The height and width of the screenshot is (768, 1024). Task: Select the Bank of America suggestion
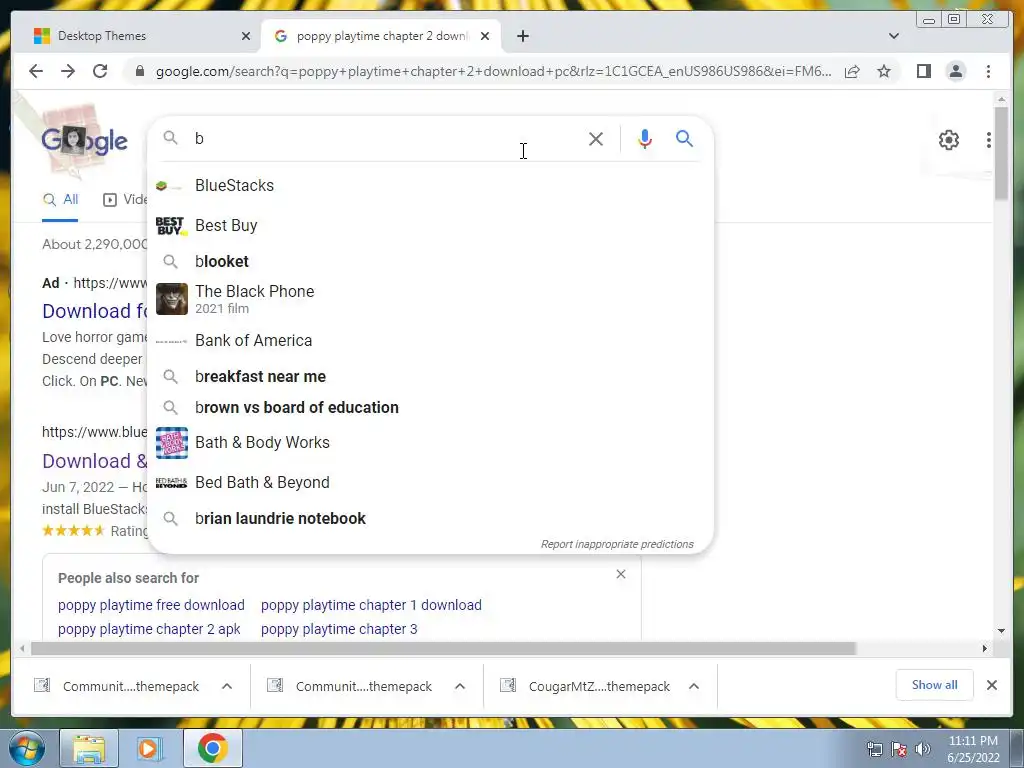(x=430, y=340)
